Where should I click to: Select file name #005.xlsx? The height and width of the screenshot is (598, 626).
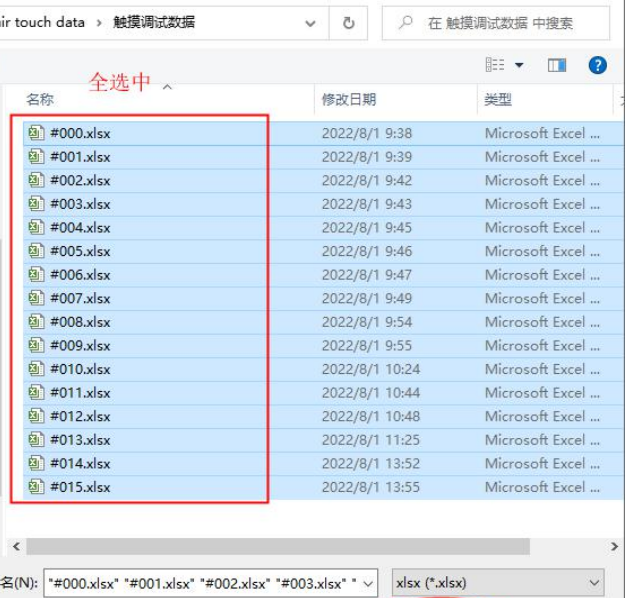80,251
